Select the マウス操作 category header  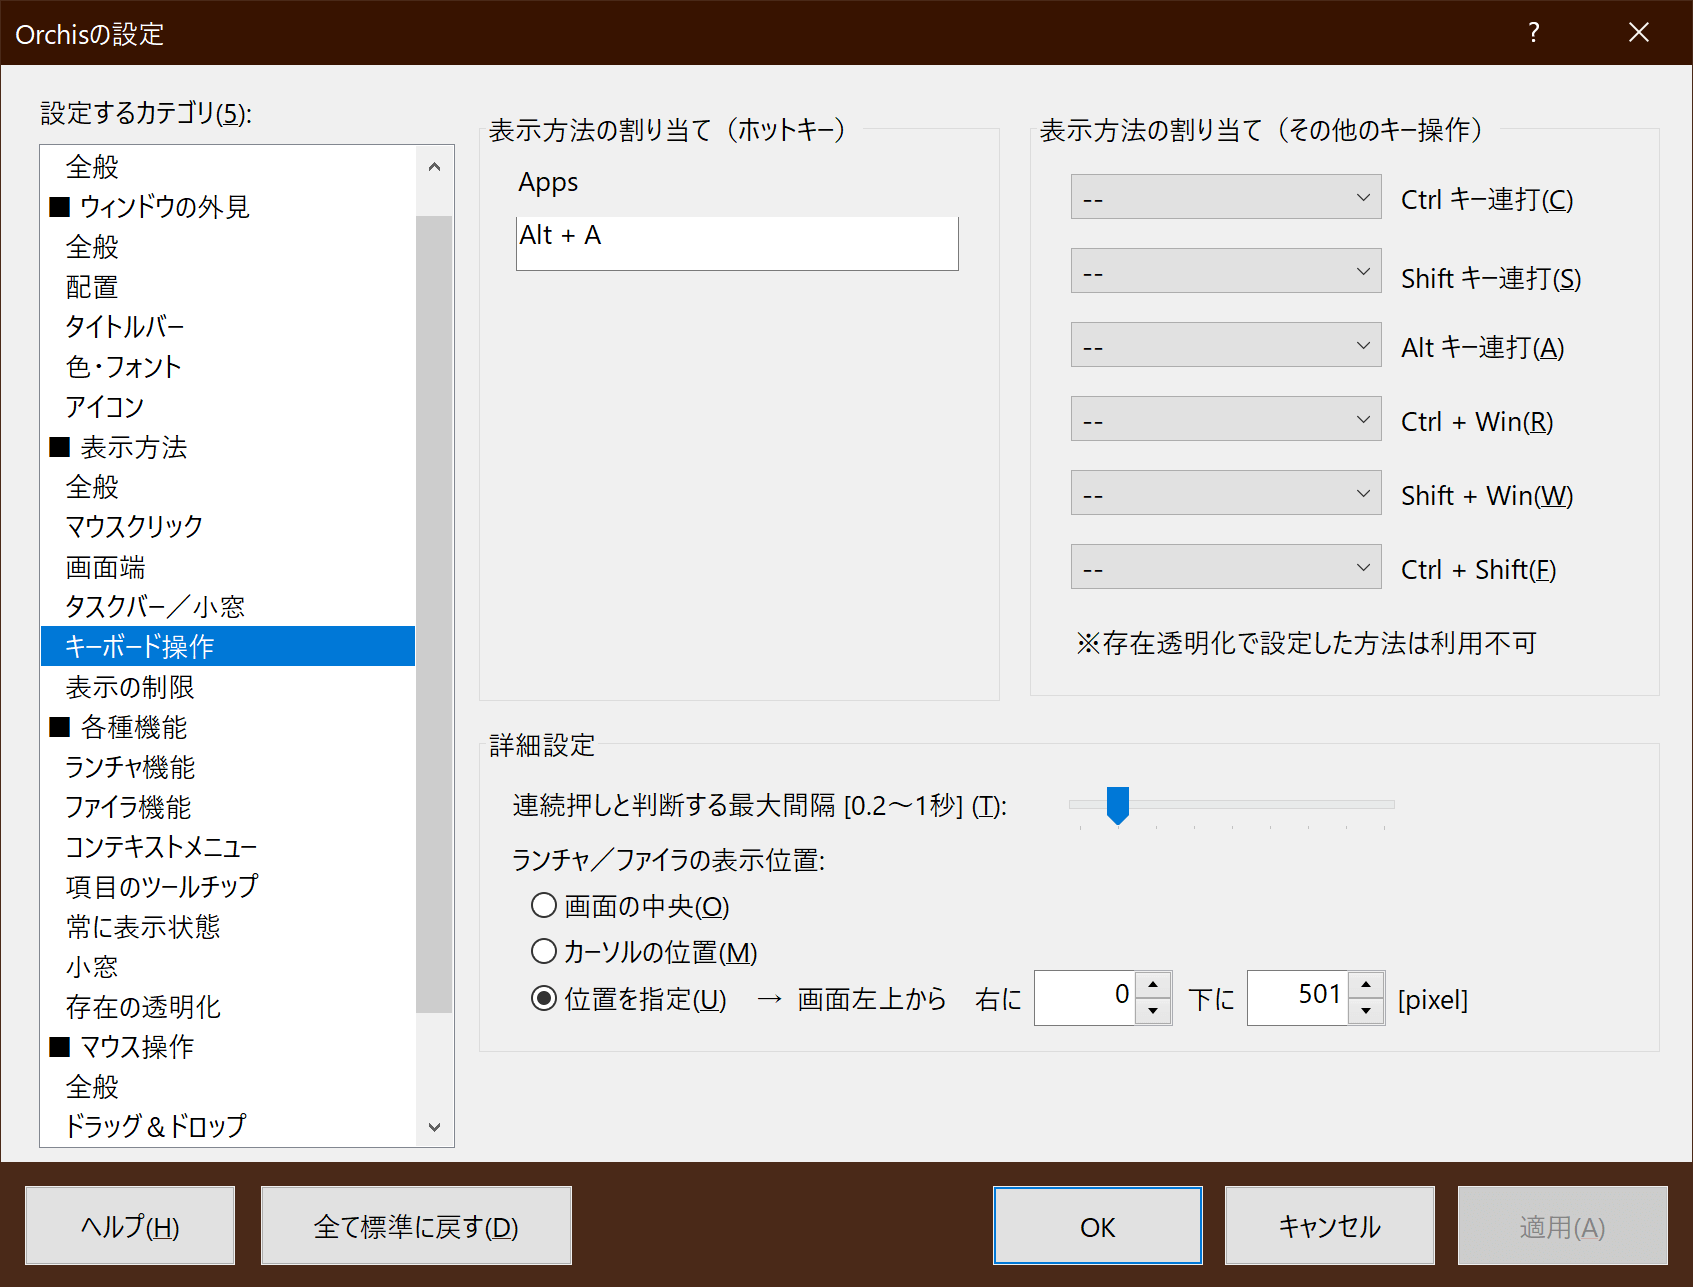[228, 1046]
